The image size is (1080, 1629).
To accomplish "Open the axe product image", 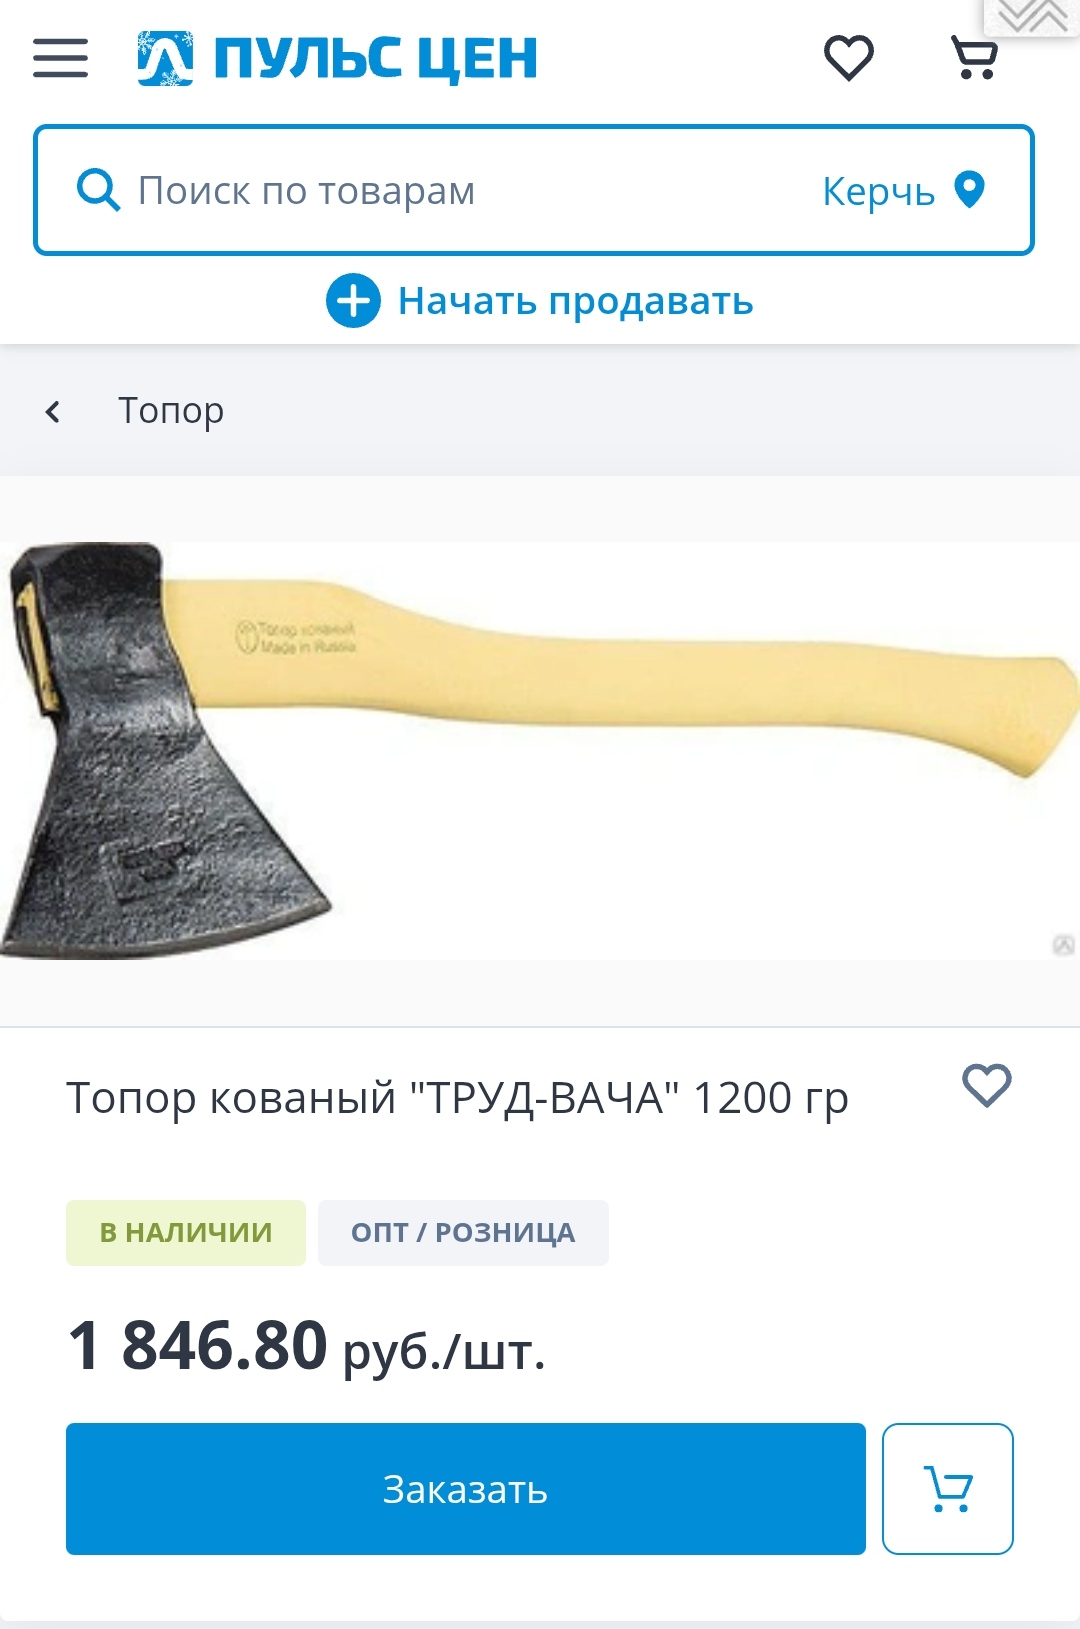I will click(x=540, y=750).
